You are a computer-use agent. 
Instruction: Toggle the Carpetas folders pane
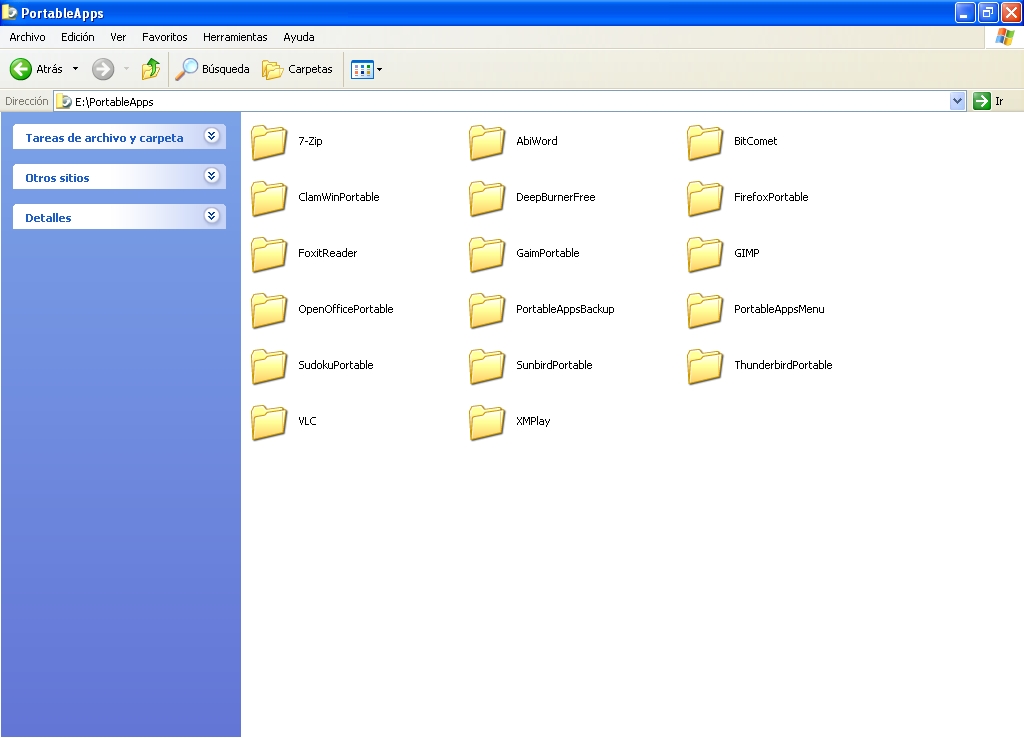click(x=298, y=69)
